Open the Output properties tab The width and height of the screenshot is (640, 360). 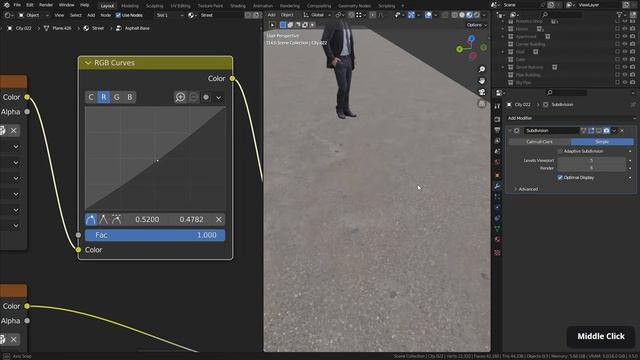point(497,130)
